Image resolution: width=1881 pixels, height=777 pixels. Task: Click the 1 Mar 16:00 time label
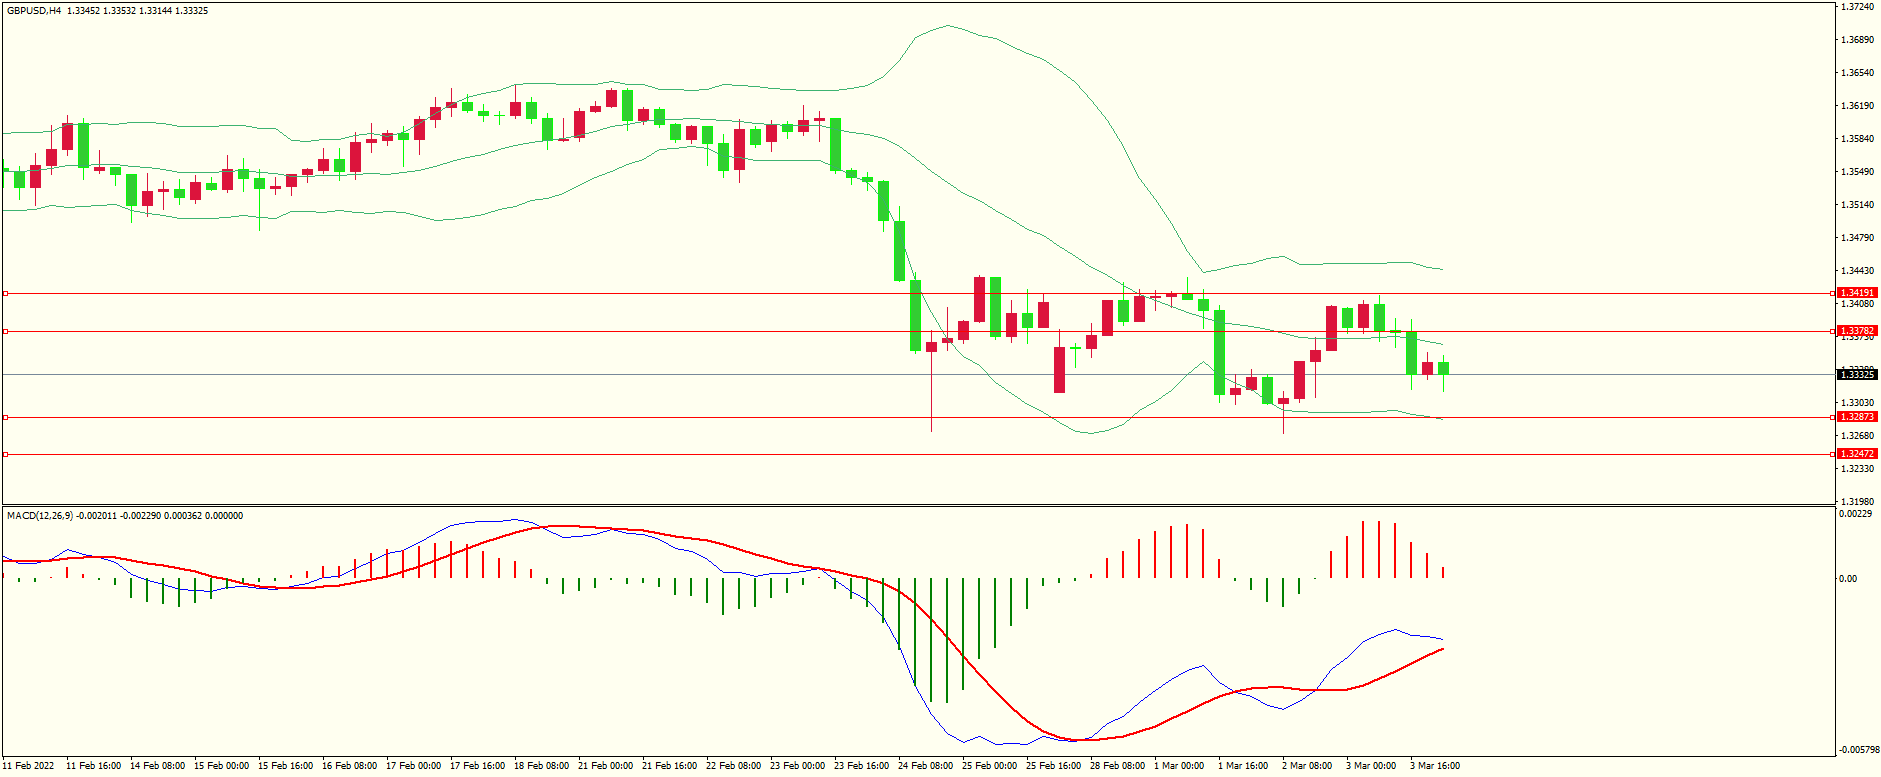pos(1242,766)
